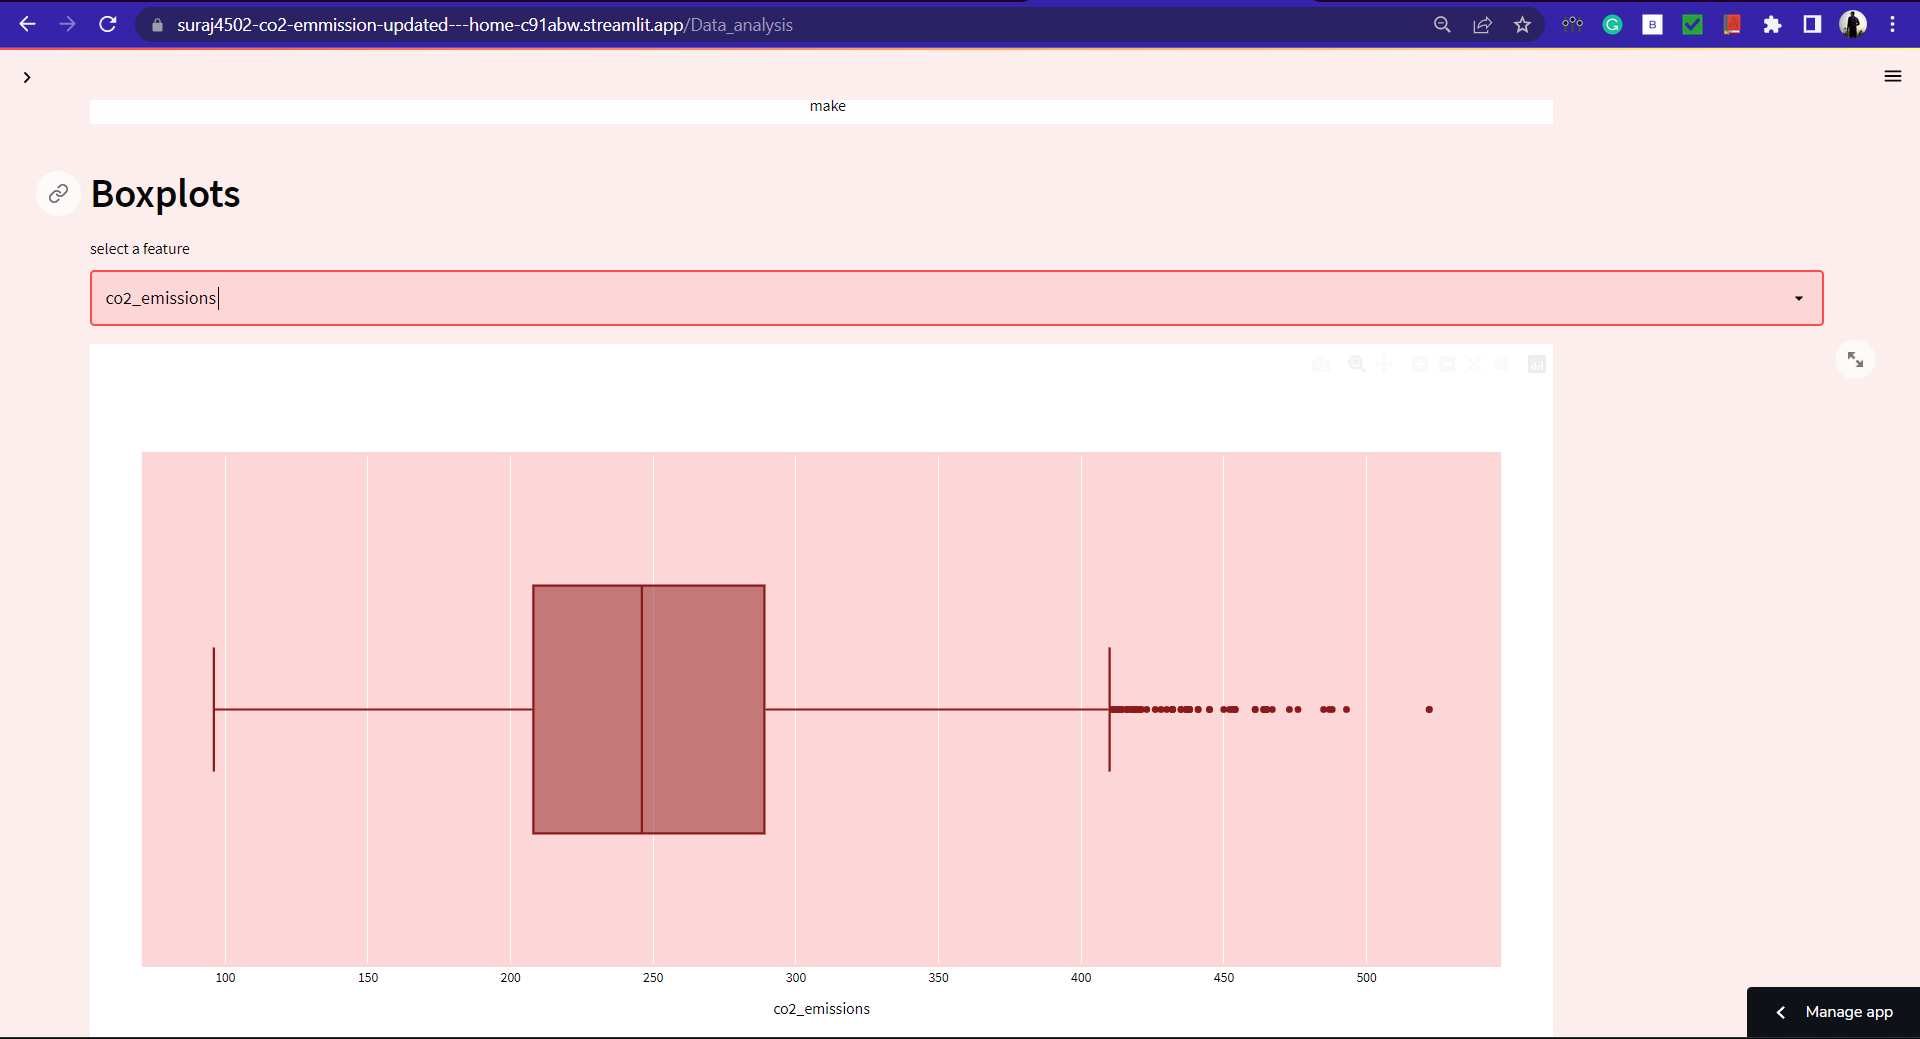The image size is (1920, 1039).
Task: Bookmark this Streamlit app page
Action: [1523, 24]
